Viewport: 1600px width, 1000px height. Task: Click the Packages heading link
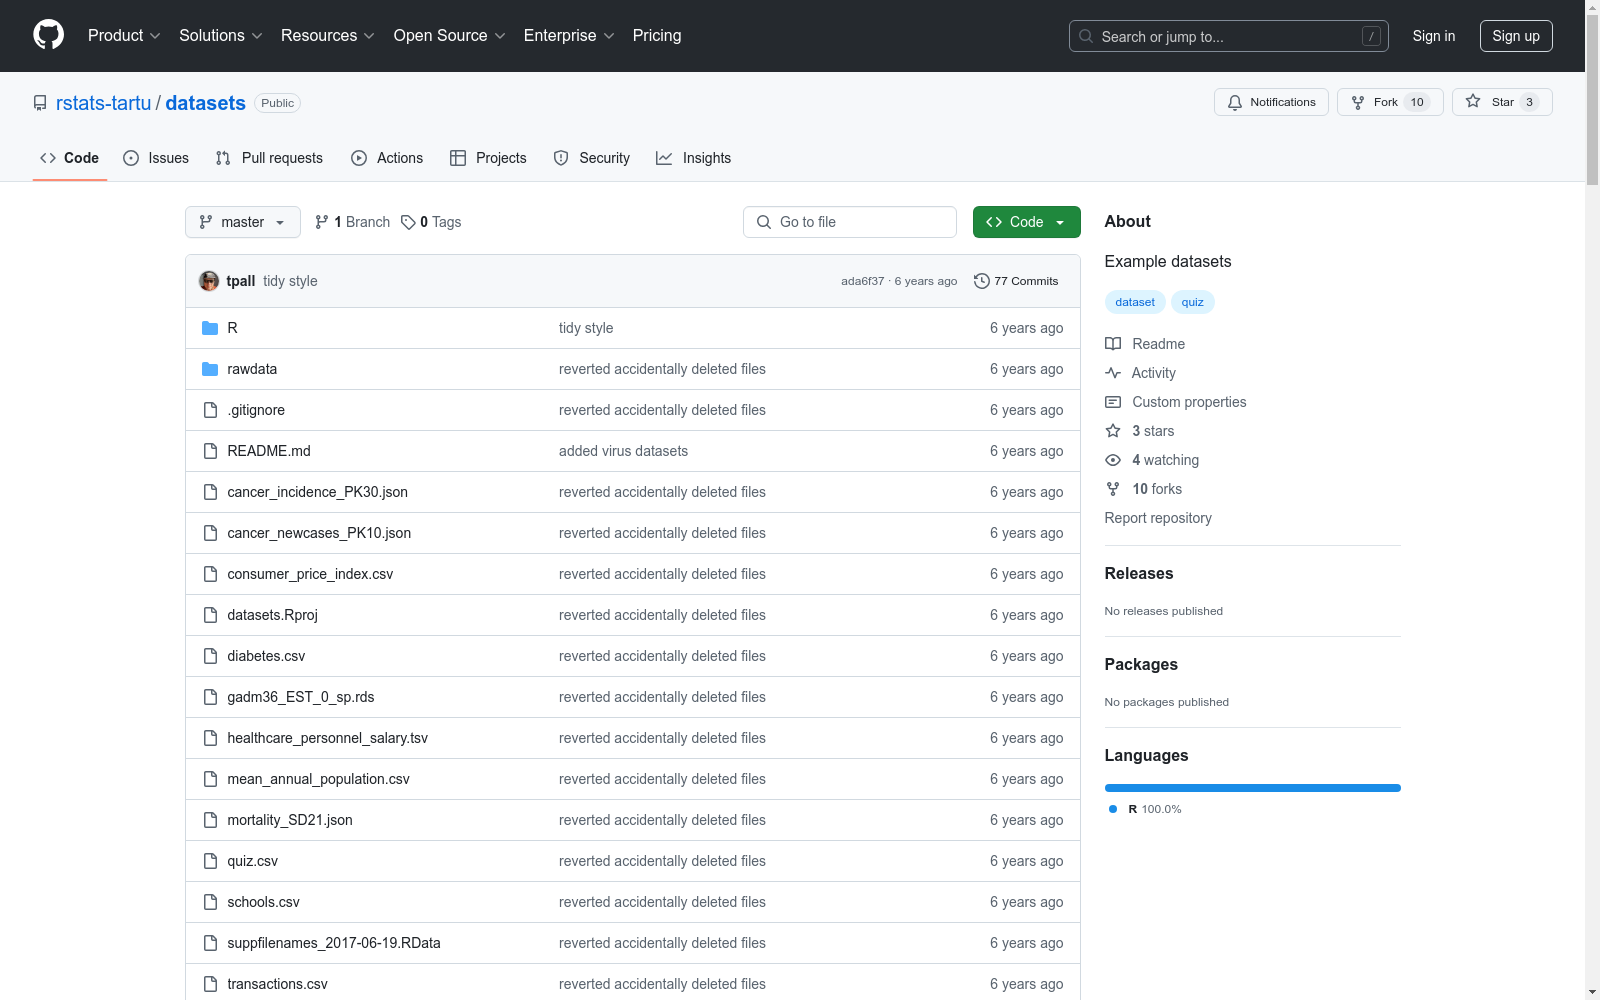[x=1141, y=664]
